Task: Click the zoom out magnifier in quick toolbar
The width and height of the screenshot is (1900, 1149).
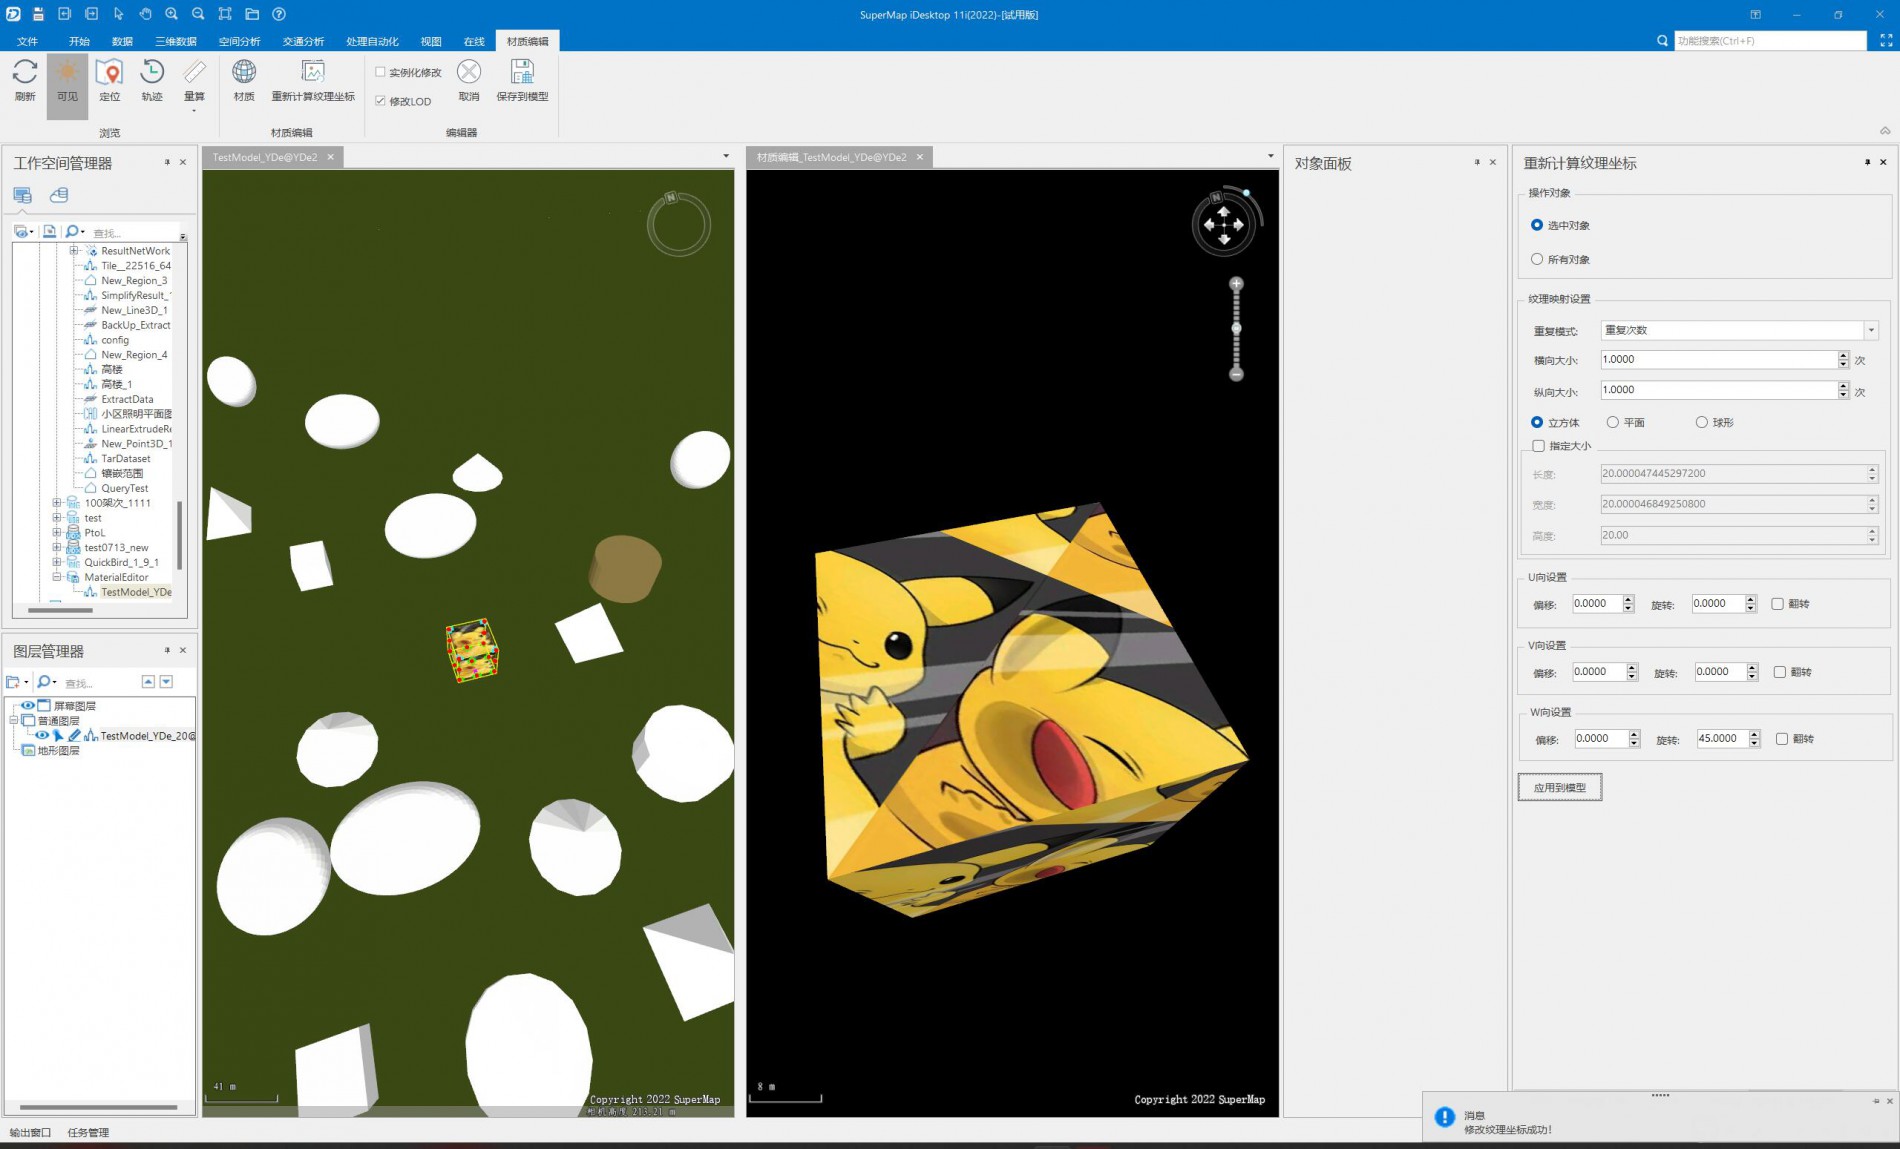Action: click(x=198, y=14)
